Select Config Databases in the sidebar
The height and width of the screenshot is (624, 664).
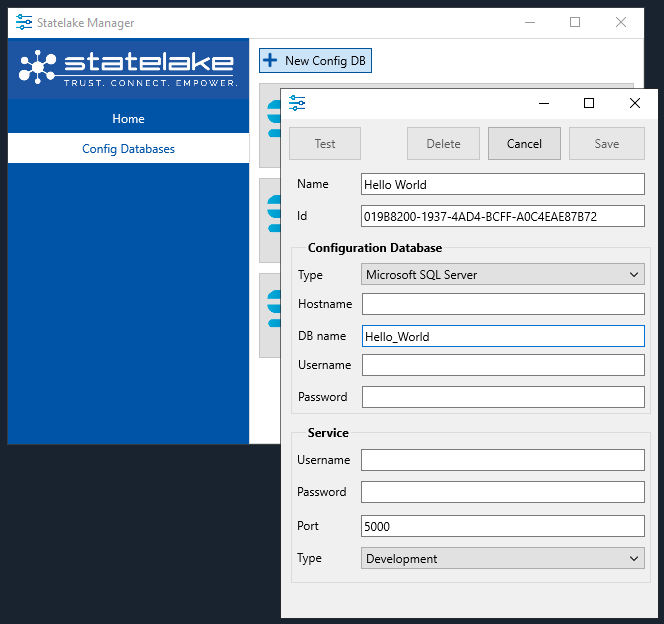click(128, 149)
